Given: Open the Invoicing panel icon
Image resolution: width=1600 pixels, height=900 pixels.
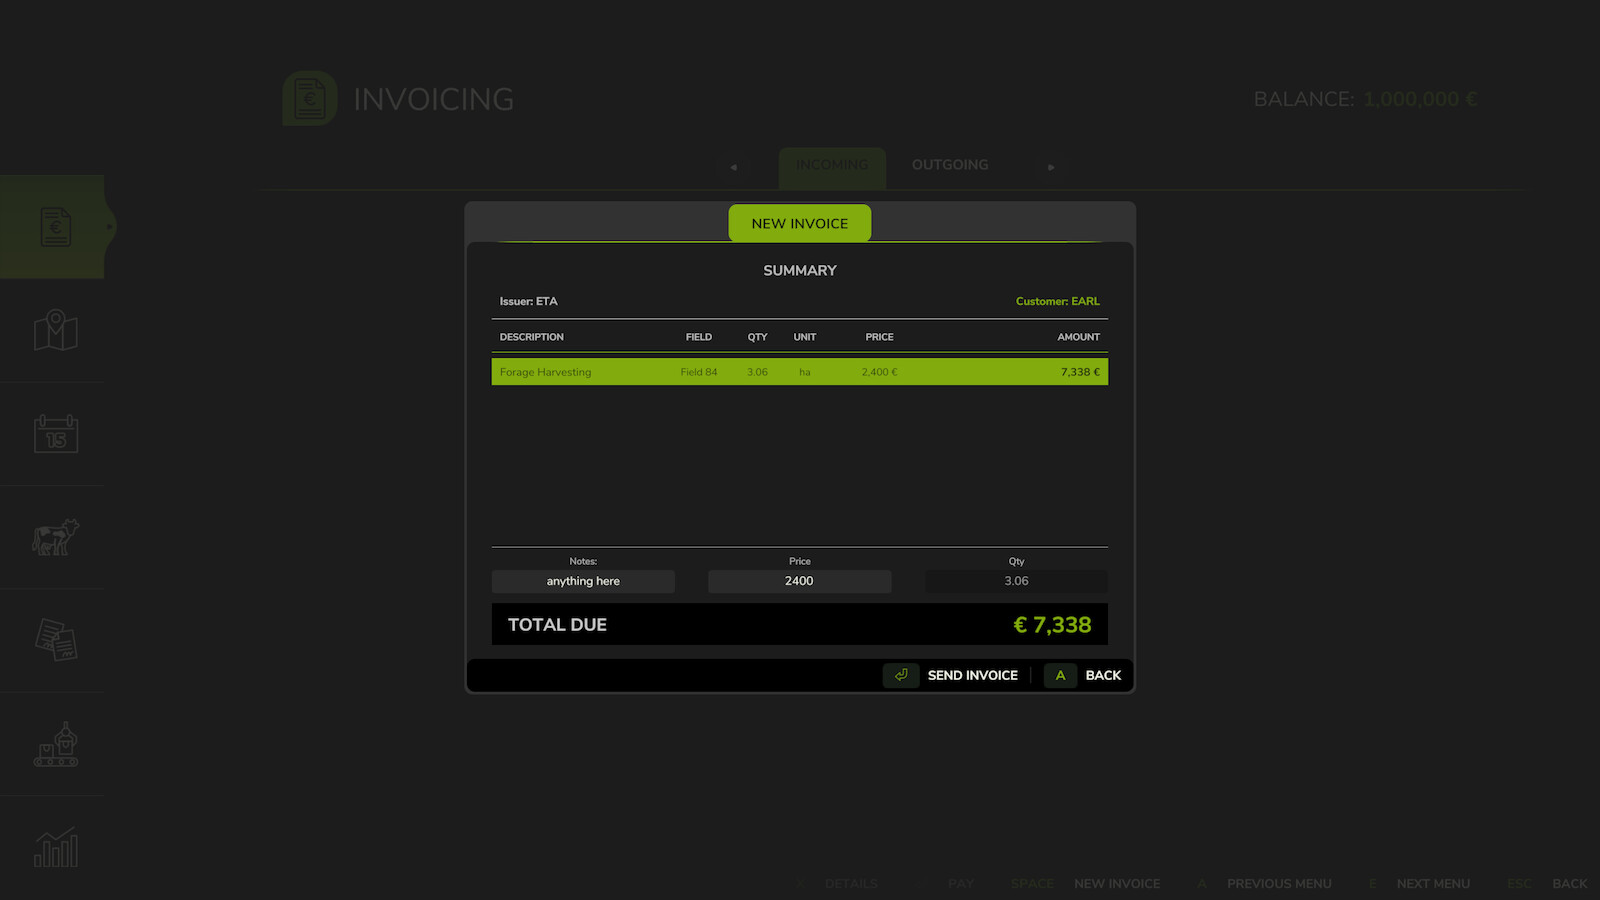Looking at the screenshot, I should coord(54,227).
